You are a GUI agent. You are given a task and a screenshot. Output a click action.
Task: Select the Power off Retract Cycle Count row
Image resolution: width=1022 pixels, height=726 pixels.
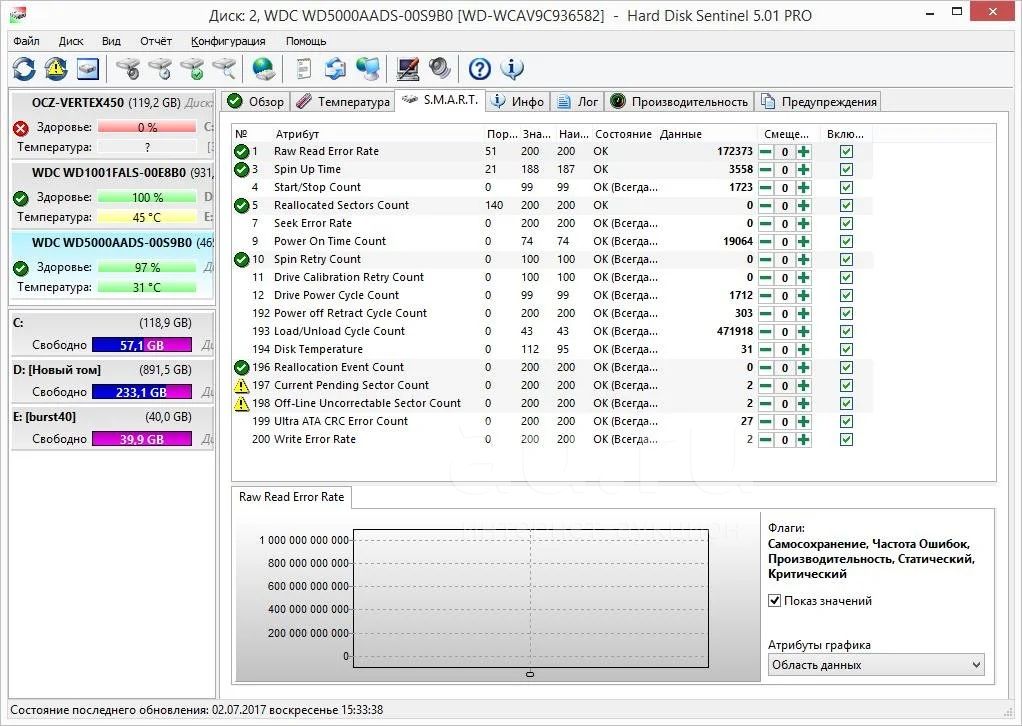[x=552, y=313]
